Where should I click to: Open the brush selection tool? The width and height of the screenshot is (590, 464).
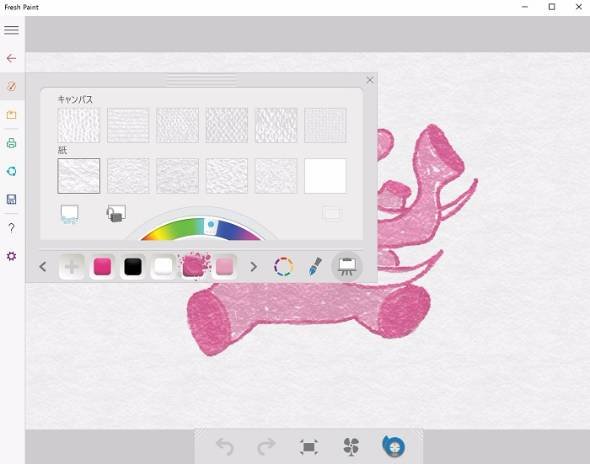click(315, 266)
